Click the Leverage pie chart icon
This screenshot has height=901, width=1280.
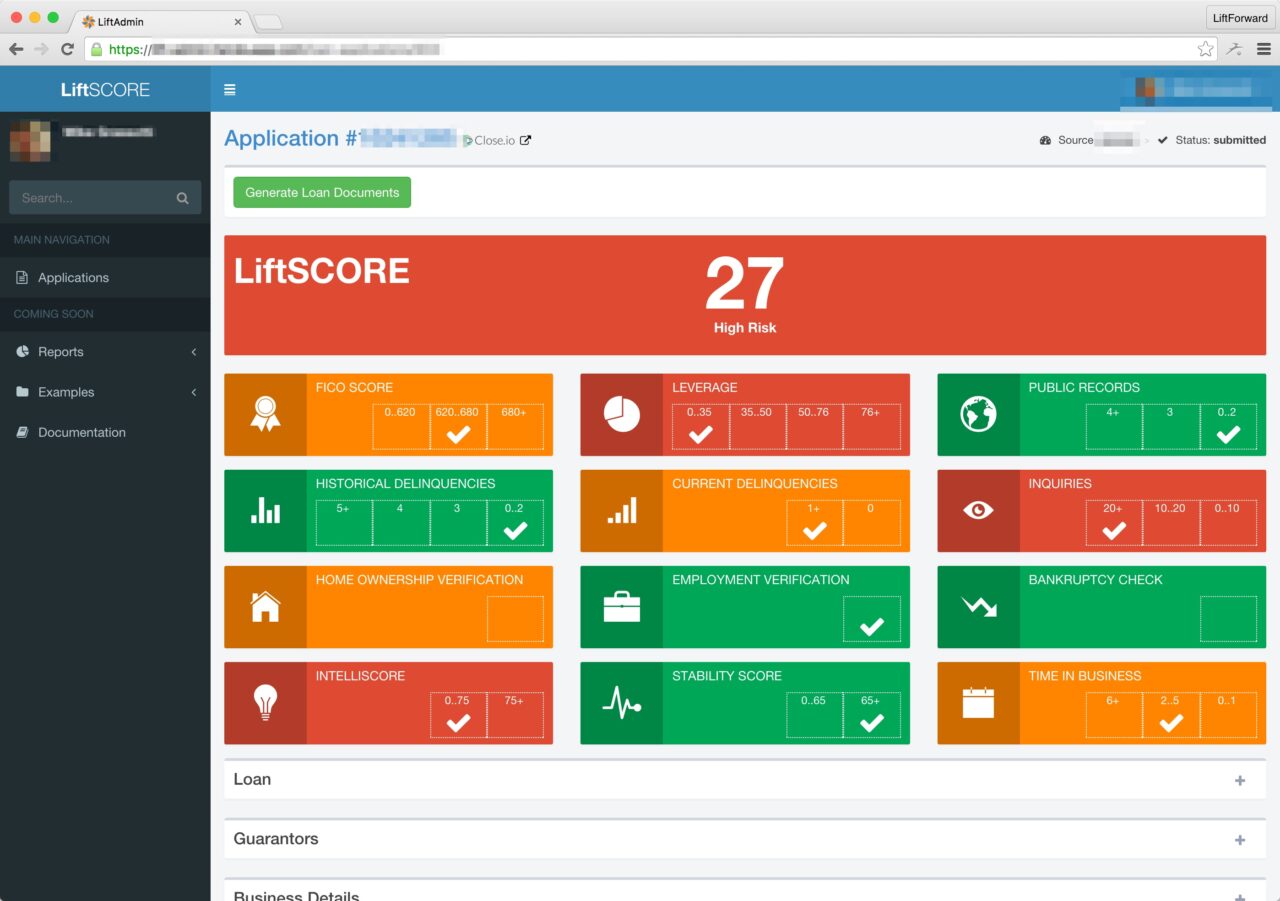622,414
